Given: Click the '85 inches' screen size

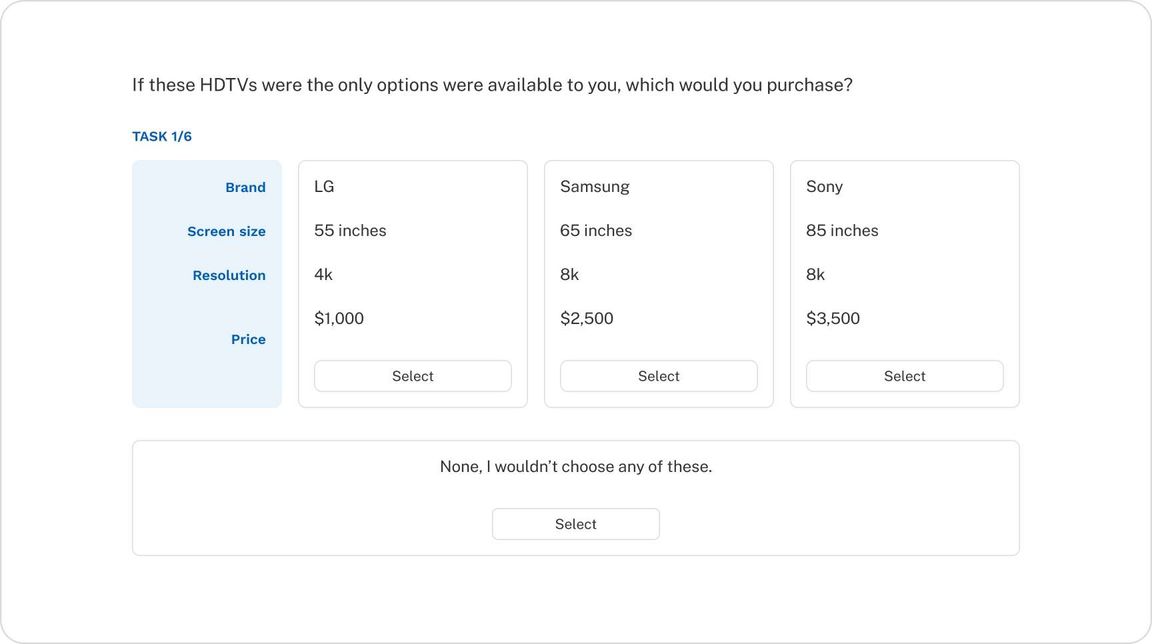Looking at the screenshot, I should click(842, 231).
